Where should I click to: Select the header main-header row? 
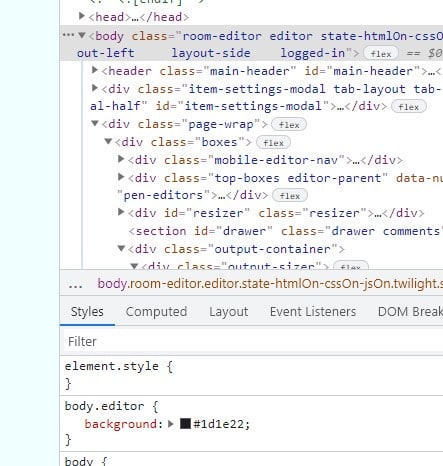tap(271, 71)
